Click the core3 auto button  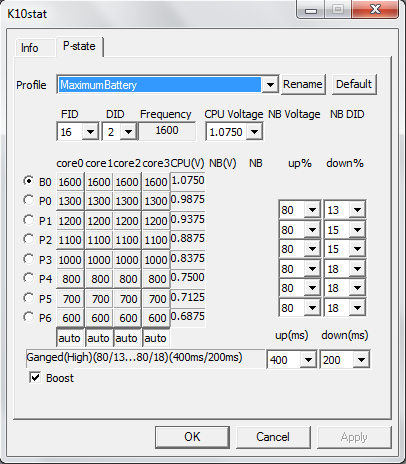coord(156,338)
